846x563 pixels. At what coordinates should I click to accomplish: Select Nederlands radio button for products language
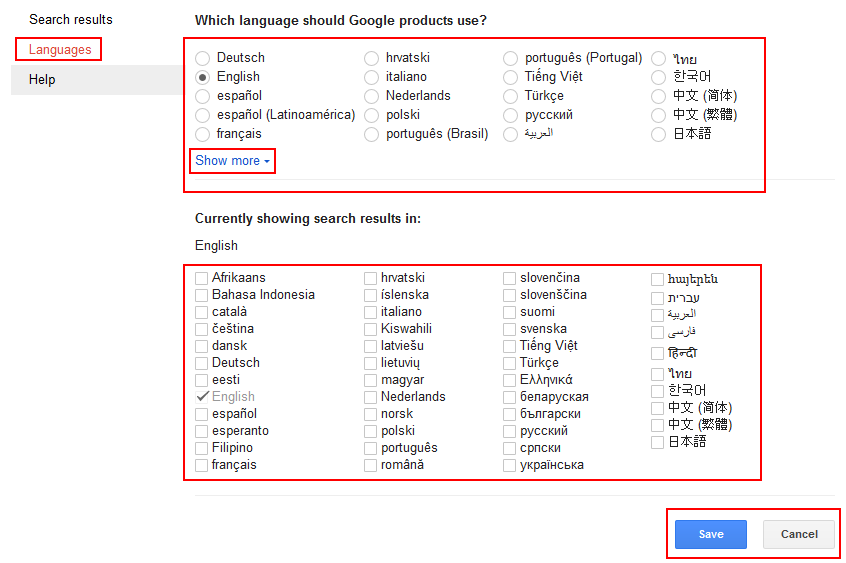point(371,97)
